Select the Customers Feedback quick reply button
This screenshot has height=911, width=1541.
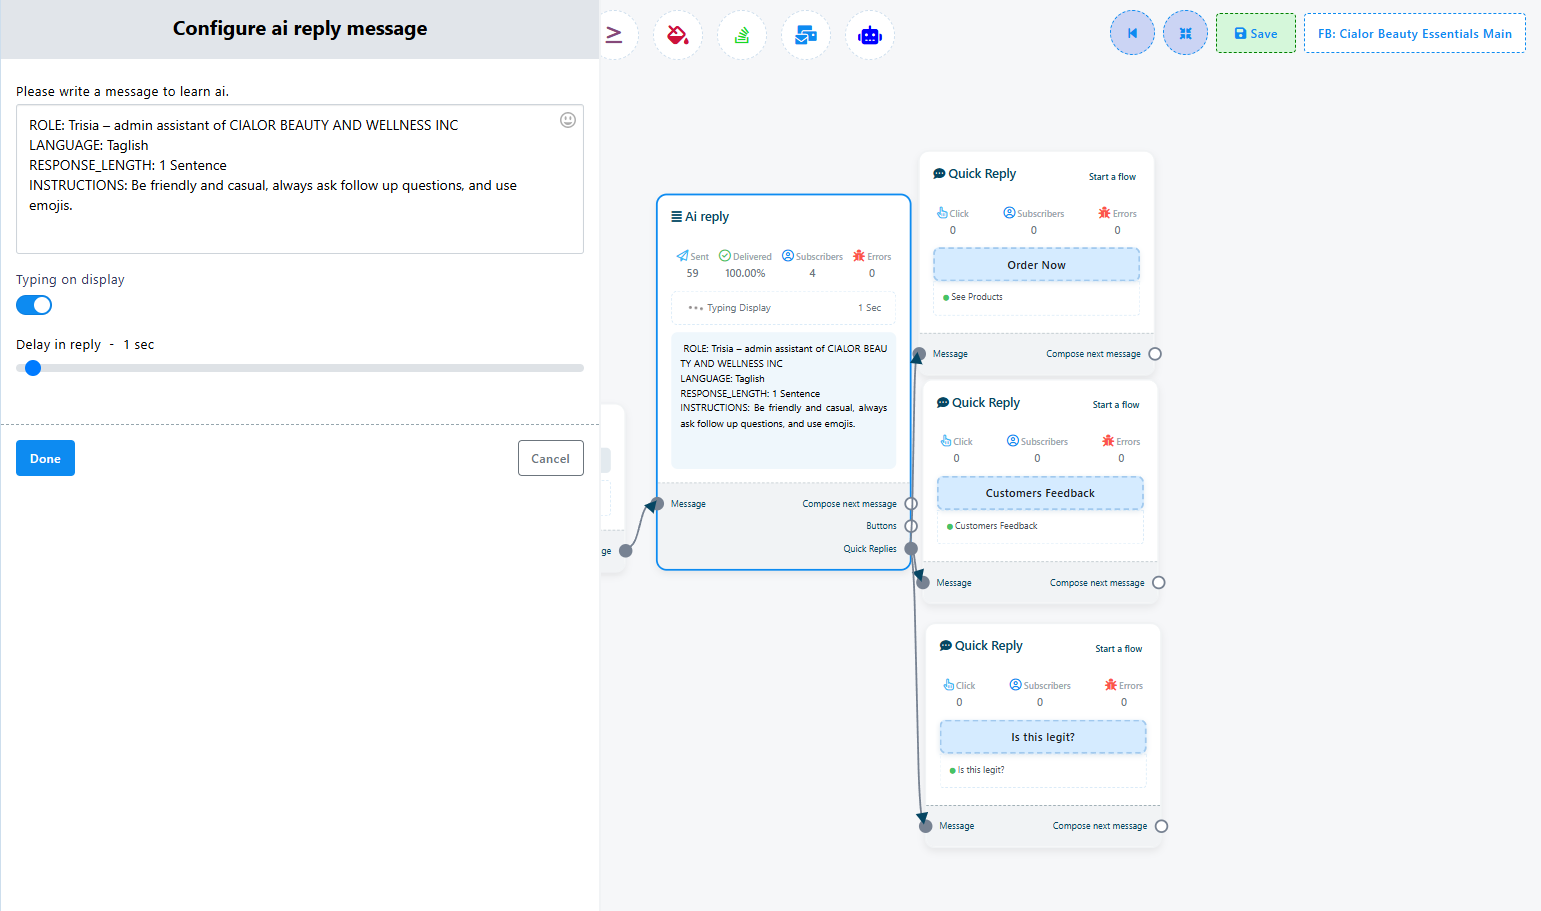tap(1040, 493)
